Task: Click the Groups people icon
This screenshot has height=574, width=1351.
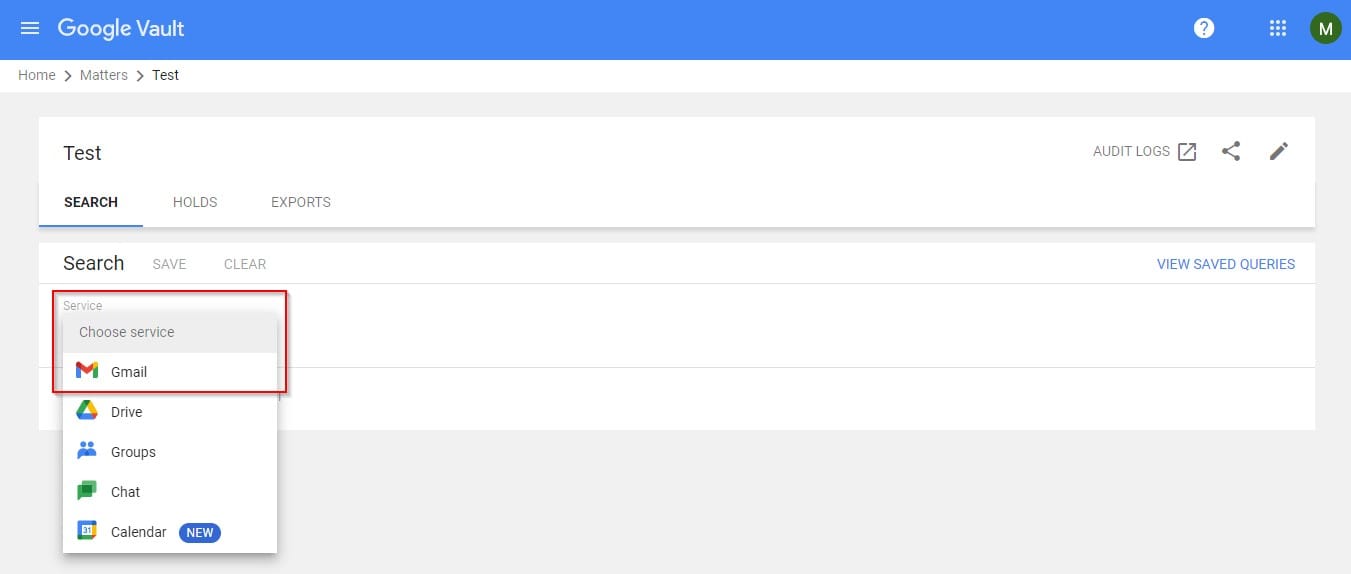Action: 87,451
